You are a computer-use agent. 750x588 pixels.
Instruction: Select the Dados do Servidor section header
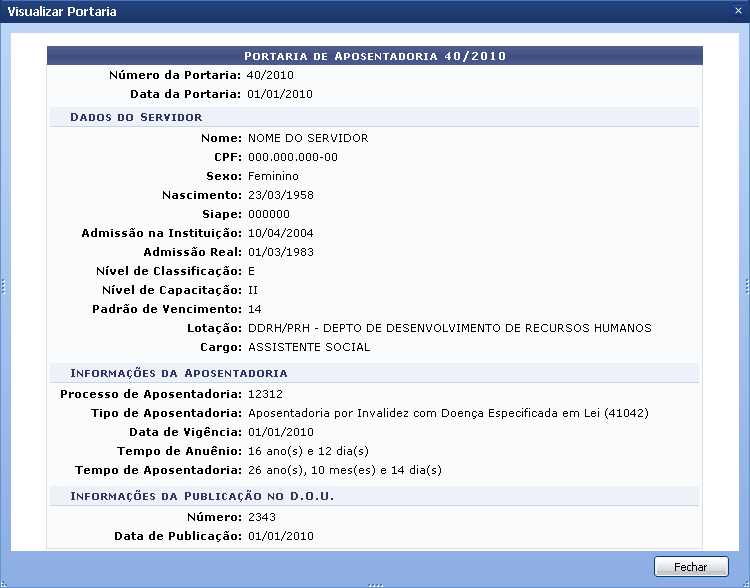click(136, 117)
